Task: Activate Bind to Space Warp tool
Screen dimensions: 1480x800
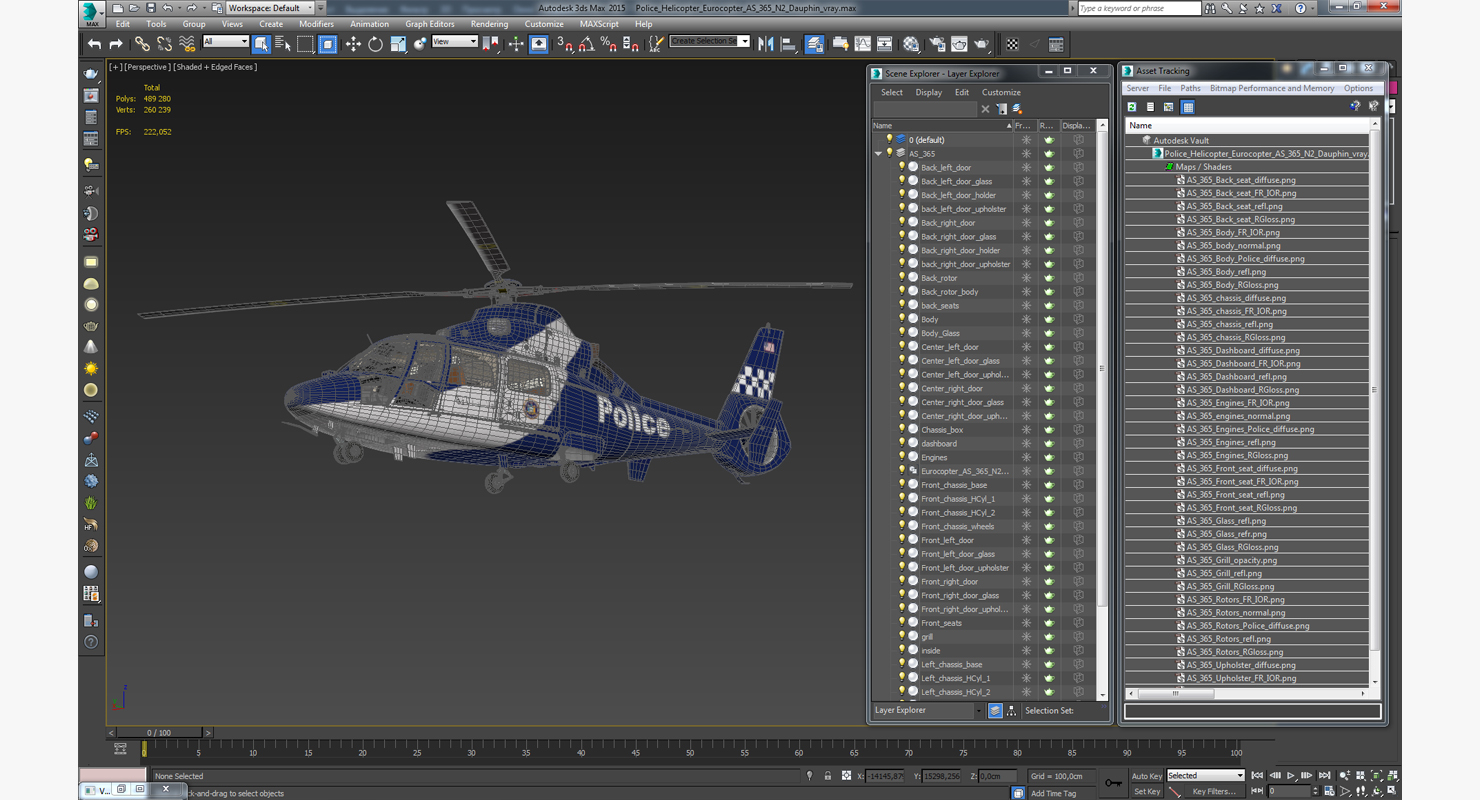Action: (x=187, y=44)
